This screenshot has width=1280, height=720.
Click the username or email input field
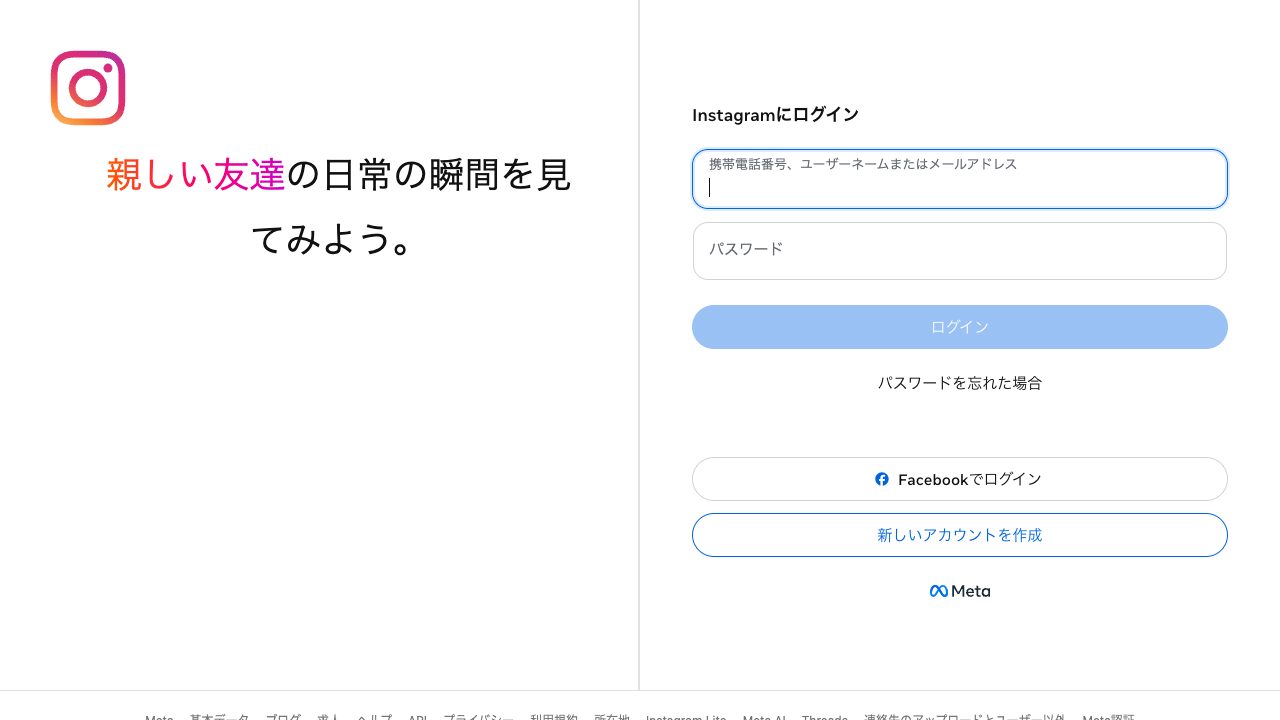pyautogui.click(x=959, y=179)
